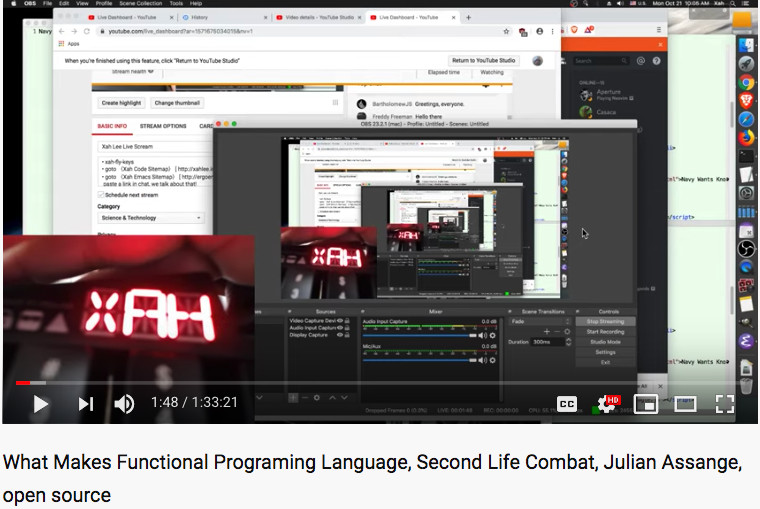Click Stop Streaming in OBS controls
Image resolution: width=760 pixels, height=509 pixels.
(x=605, y=321)
